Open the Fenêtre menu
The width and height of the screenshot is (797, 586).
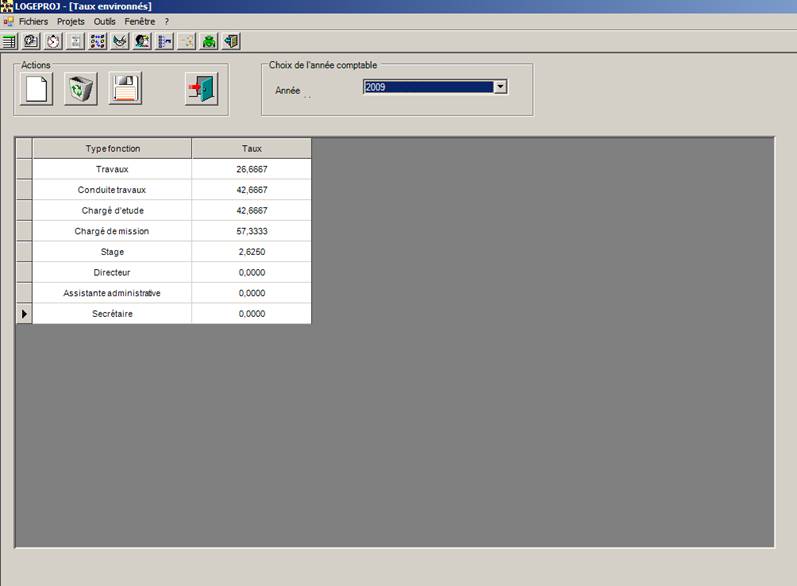point(140,21)
